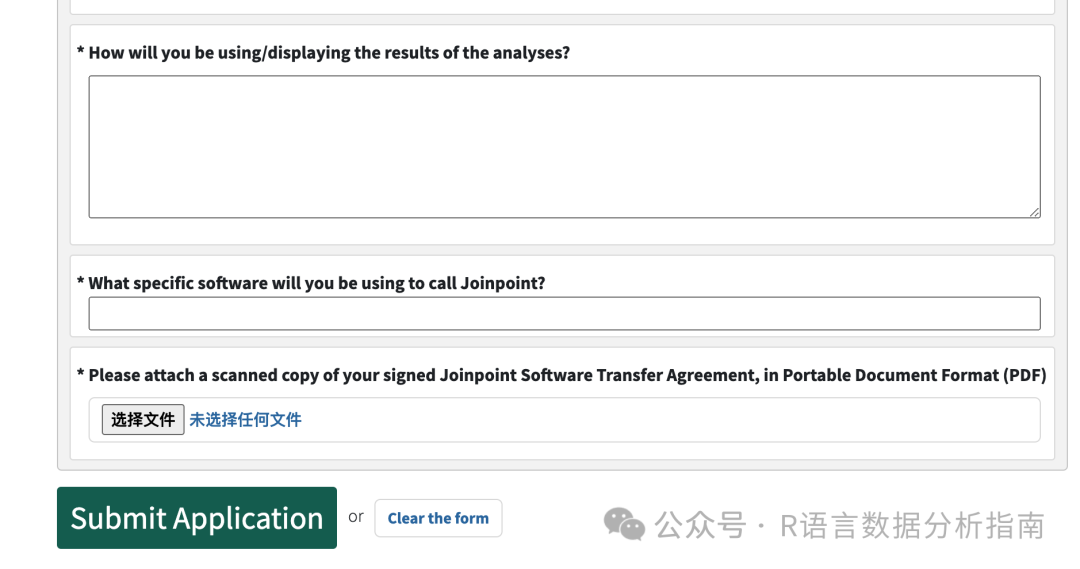
Task: Click the asterisk before "Please attach"
Action: (x=80, y=374)
